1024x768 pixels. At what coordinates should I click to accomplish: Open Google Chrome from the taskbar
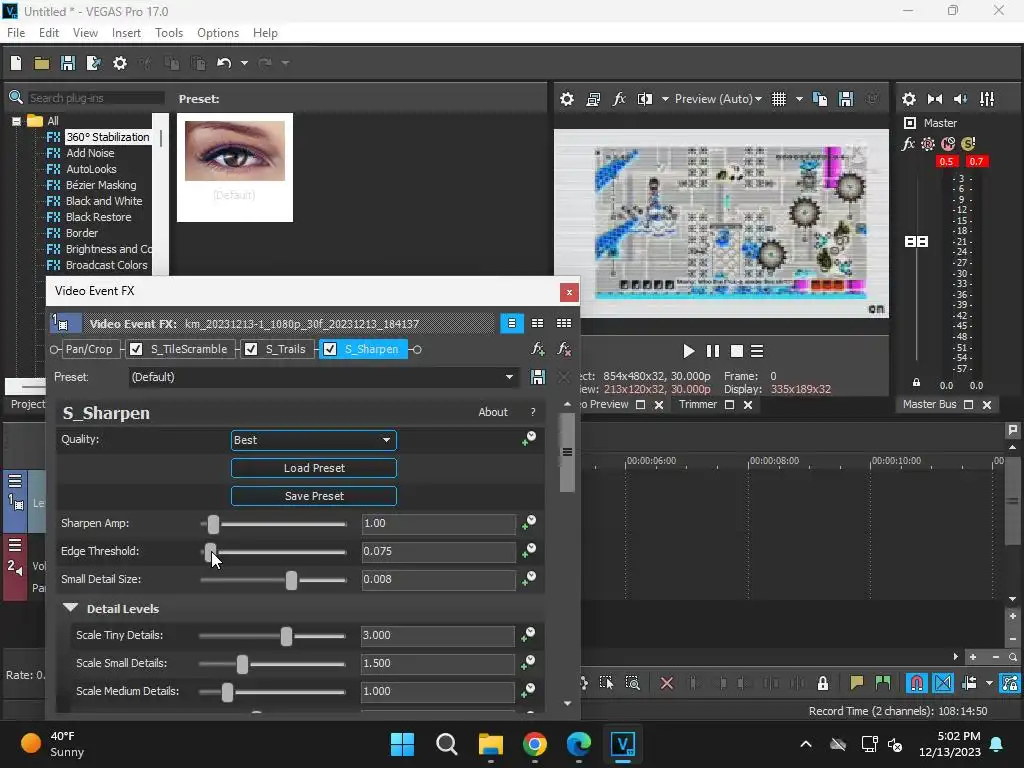[x=535, y=744]
